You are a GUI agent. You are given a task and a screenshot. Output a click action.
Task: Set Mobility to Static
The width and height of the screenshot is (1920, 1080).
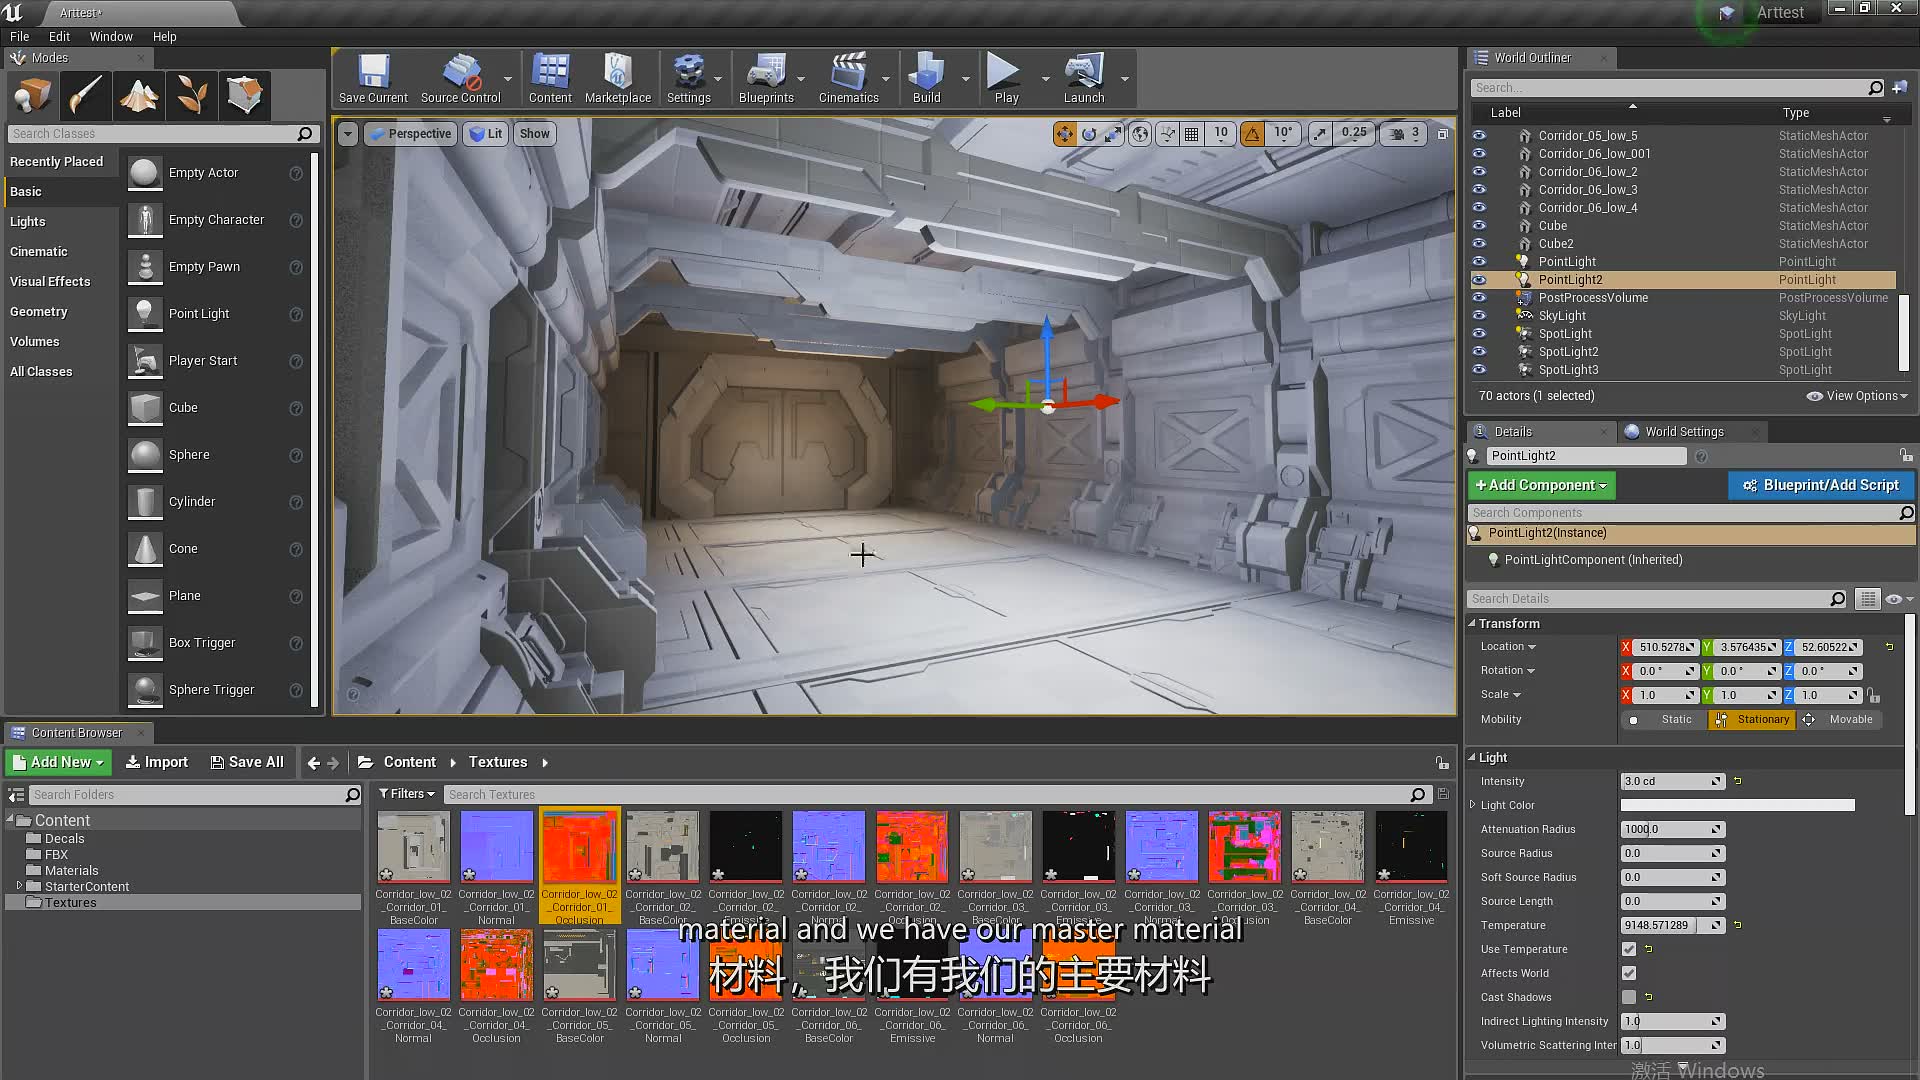(1663, 719)
